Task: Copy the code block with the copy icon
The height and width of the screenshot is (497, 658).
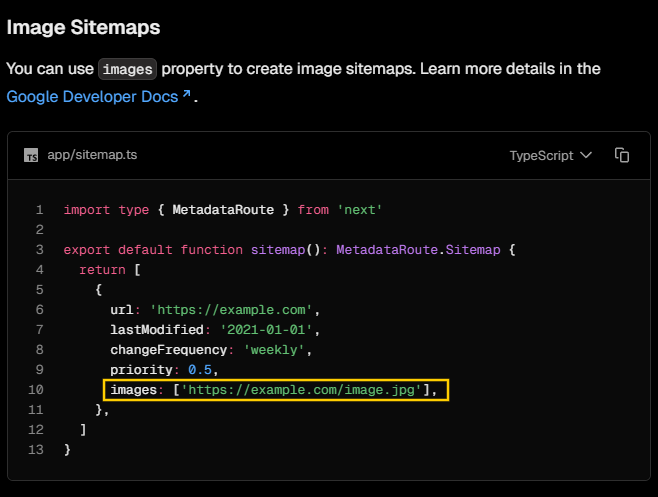Action: pyautogui.click(x=621, y=155)
